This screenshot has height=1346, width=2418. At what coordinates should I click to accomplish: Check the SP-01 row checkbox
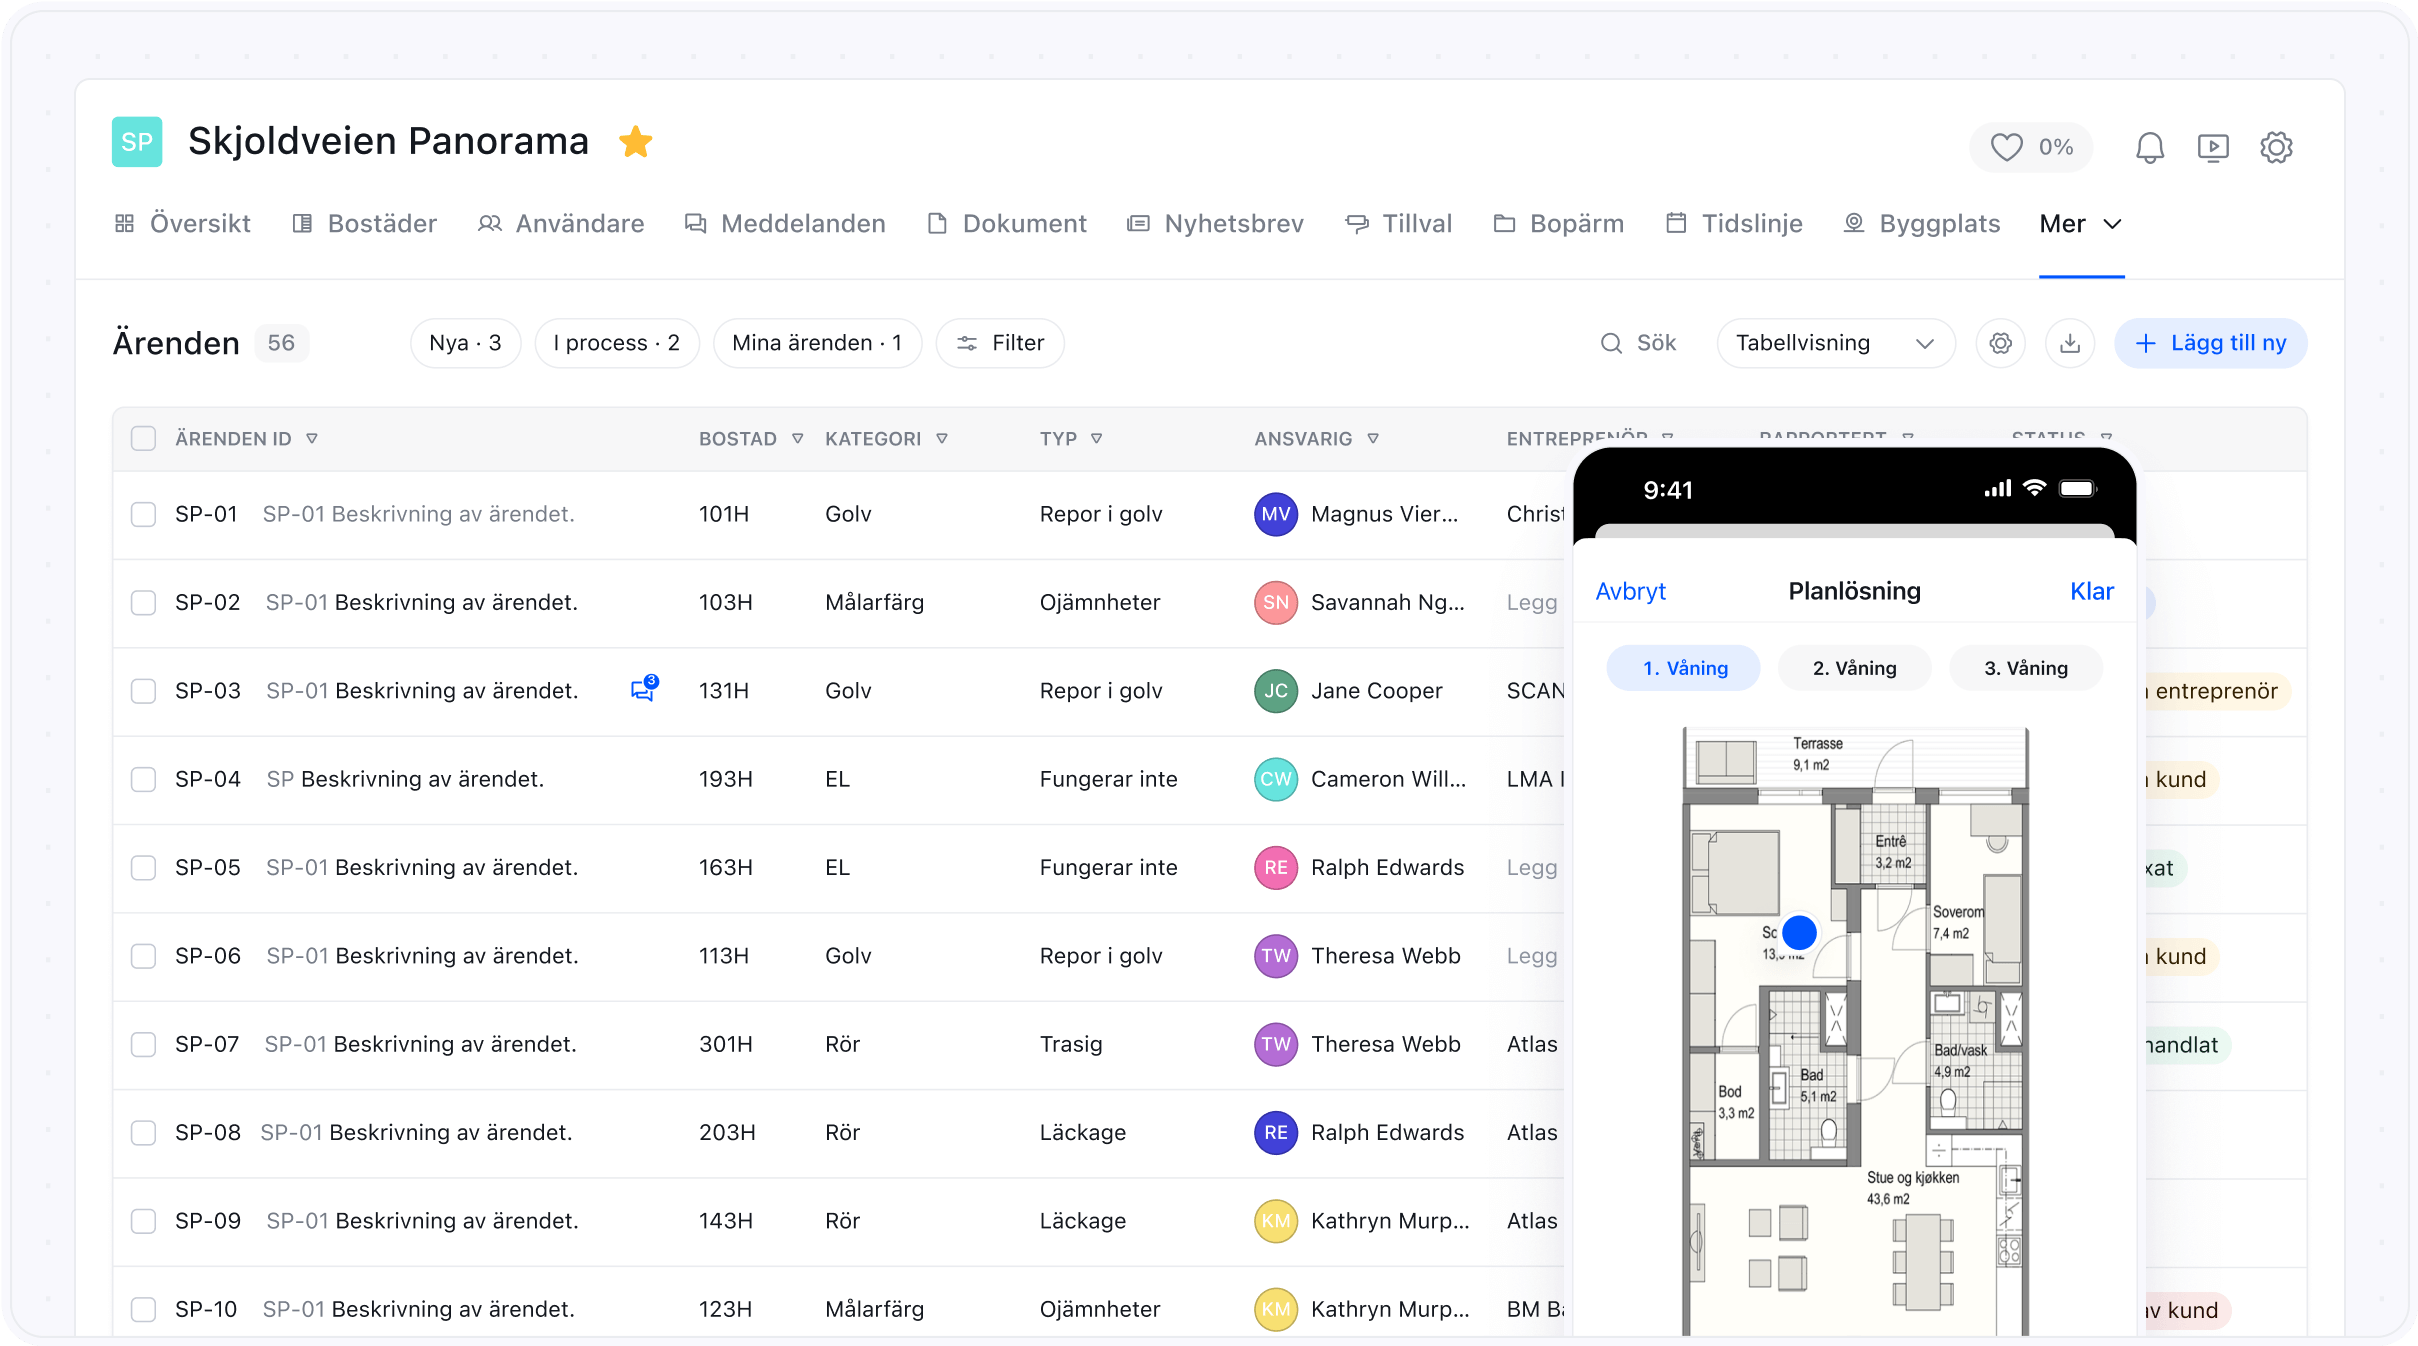(144, 514)
